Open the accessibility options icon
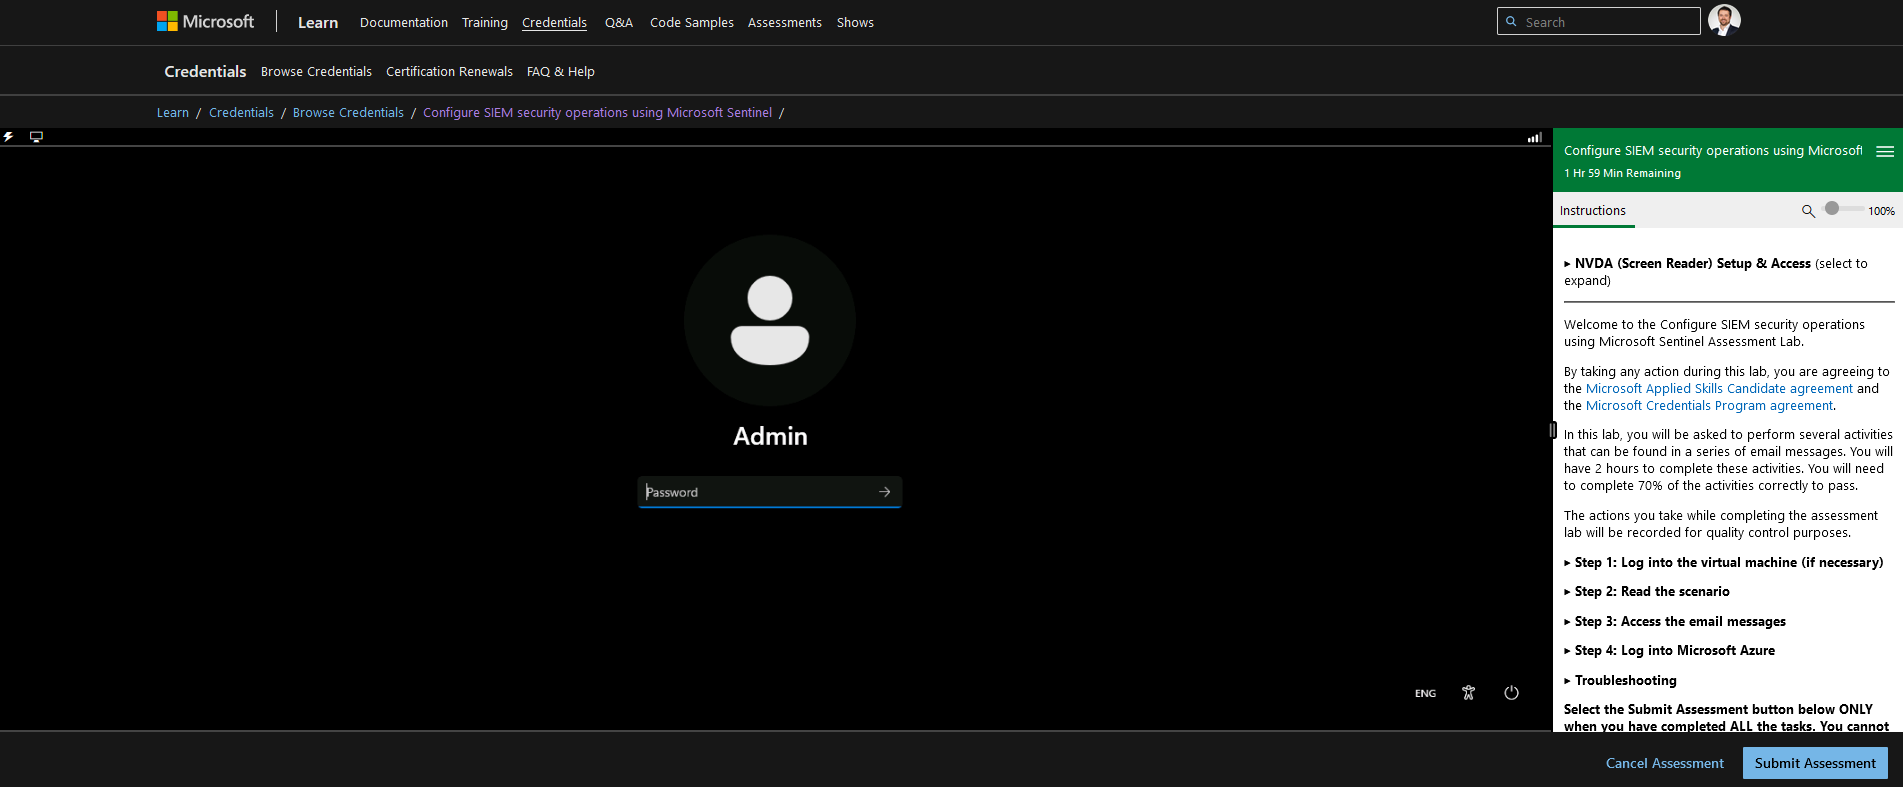Viewport: 1903px width, 787px height. coord(1468,693)
